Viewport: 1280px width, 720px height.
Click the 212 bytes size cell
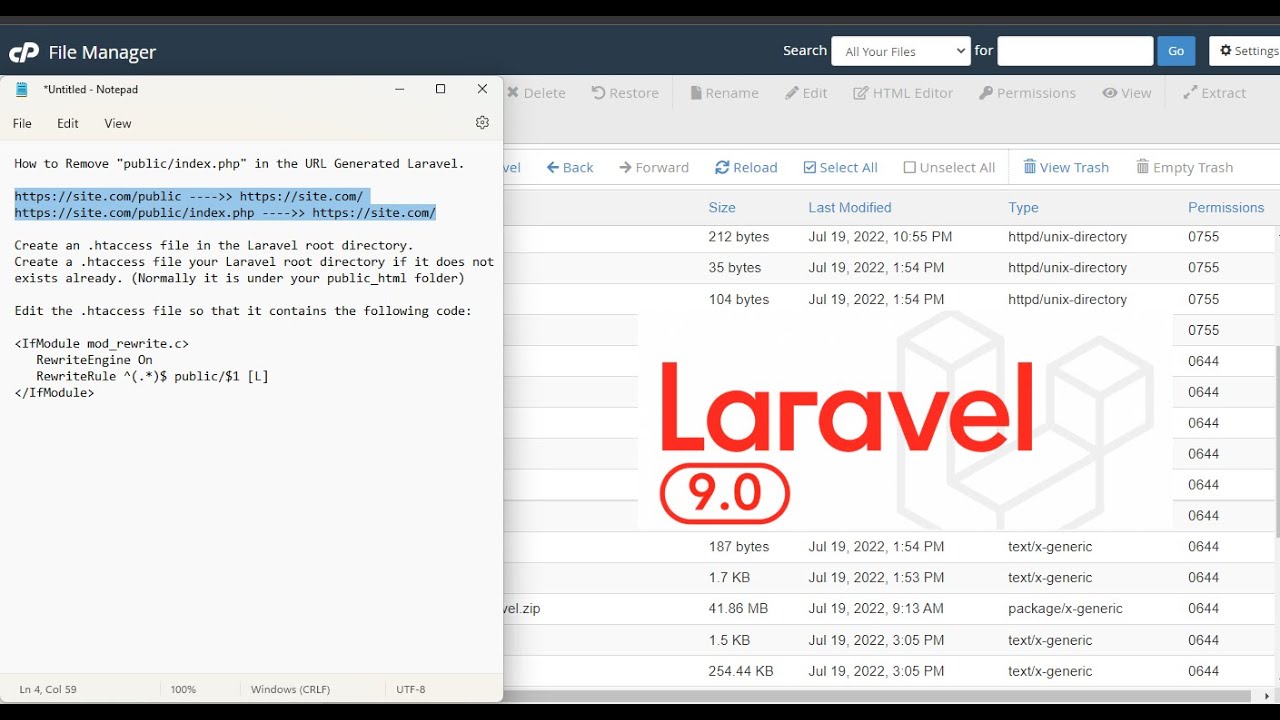point(739,237)
